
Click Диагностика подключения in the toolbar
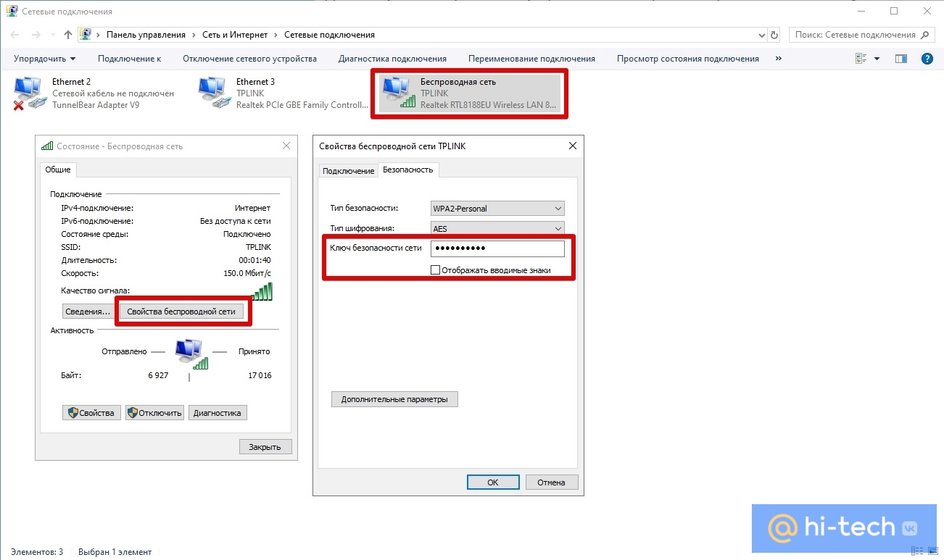393,58
